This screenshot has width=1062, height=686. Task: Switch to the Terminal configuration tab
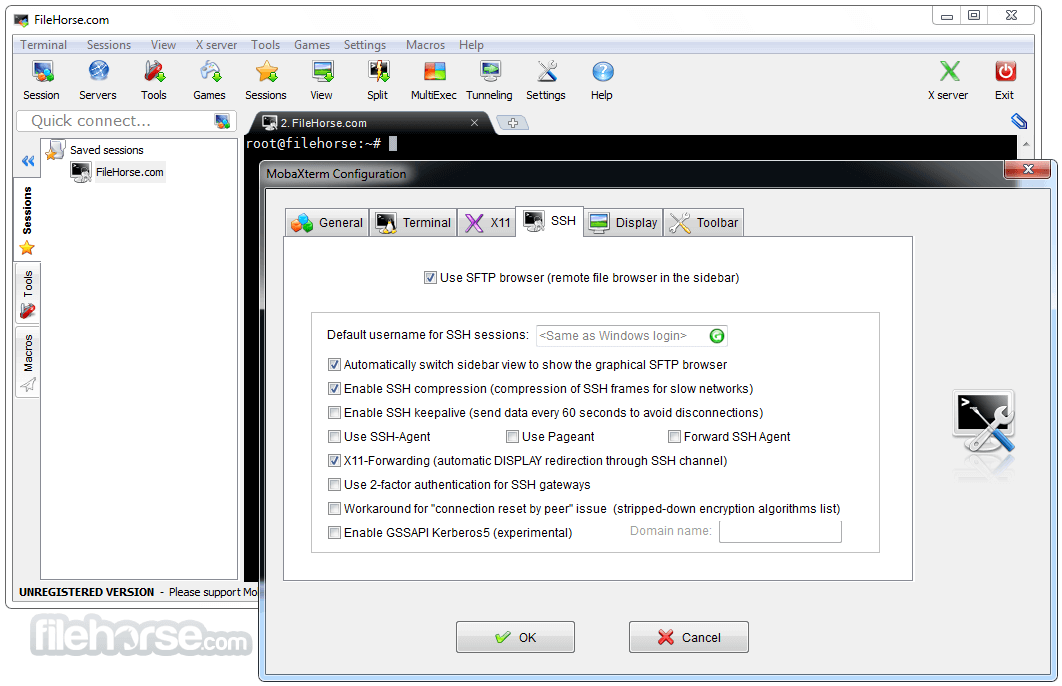click(413, 223)
